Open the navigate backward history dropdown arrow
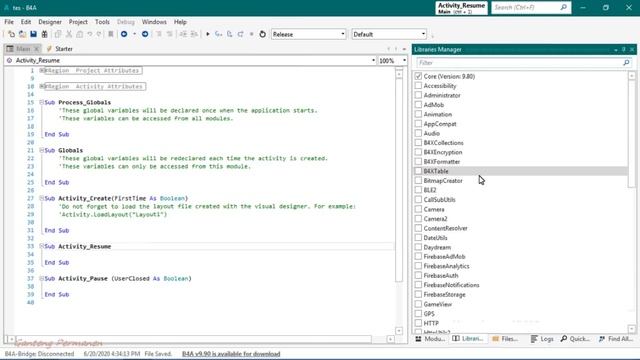Image resolution: width=640 pixels, height=360 pixels. tap(134, 34)
